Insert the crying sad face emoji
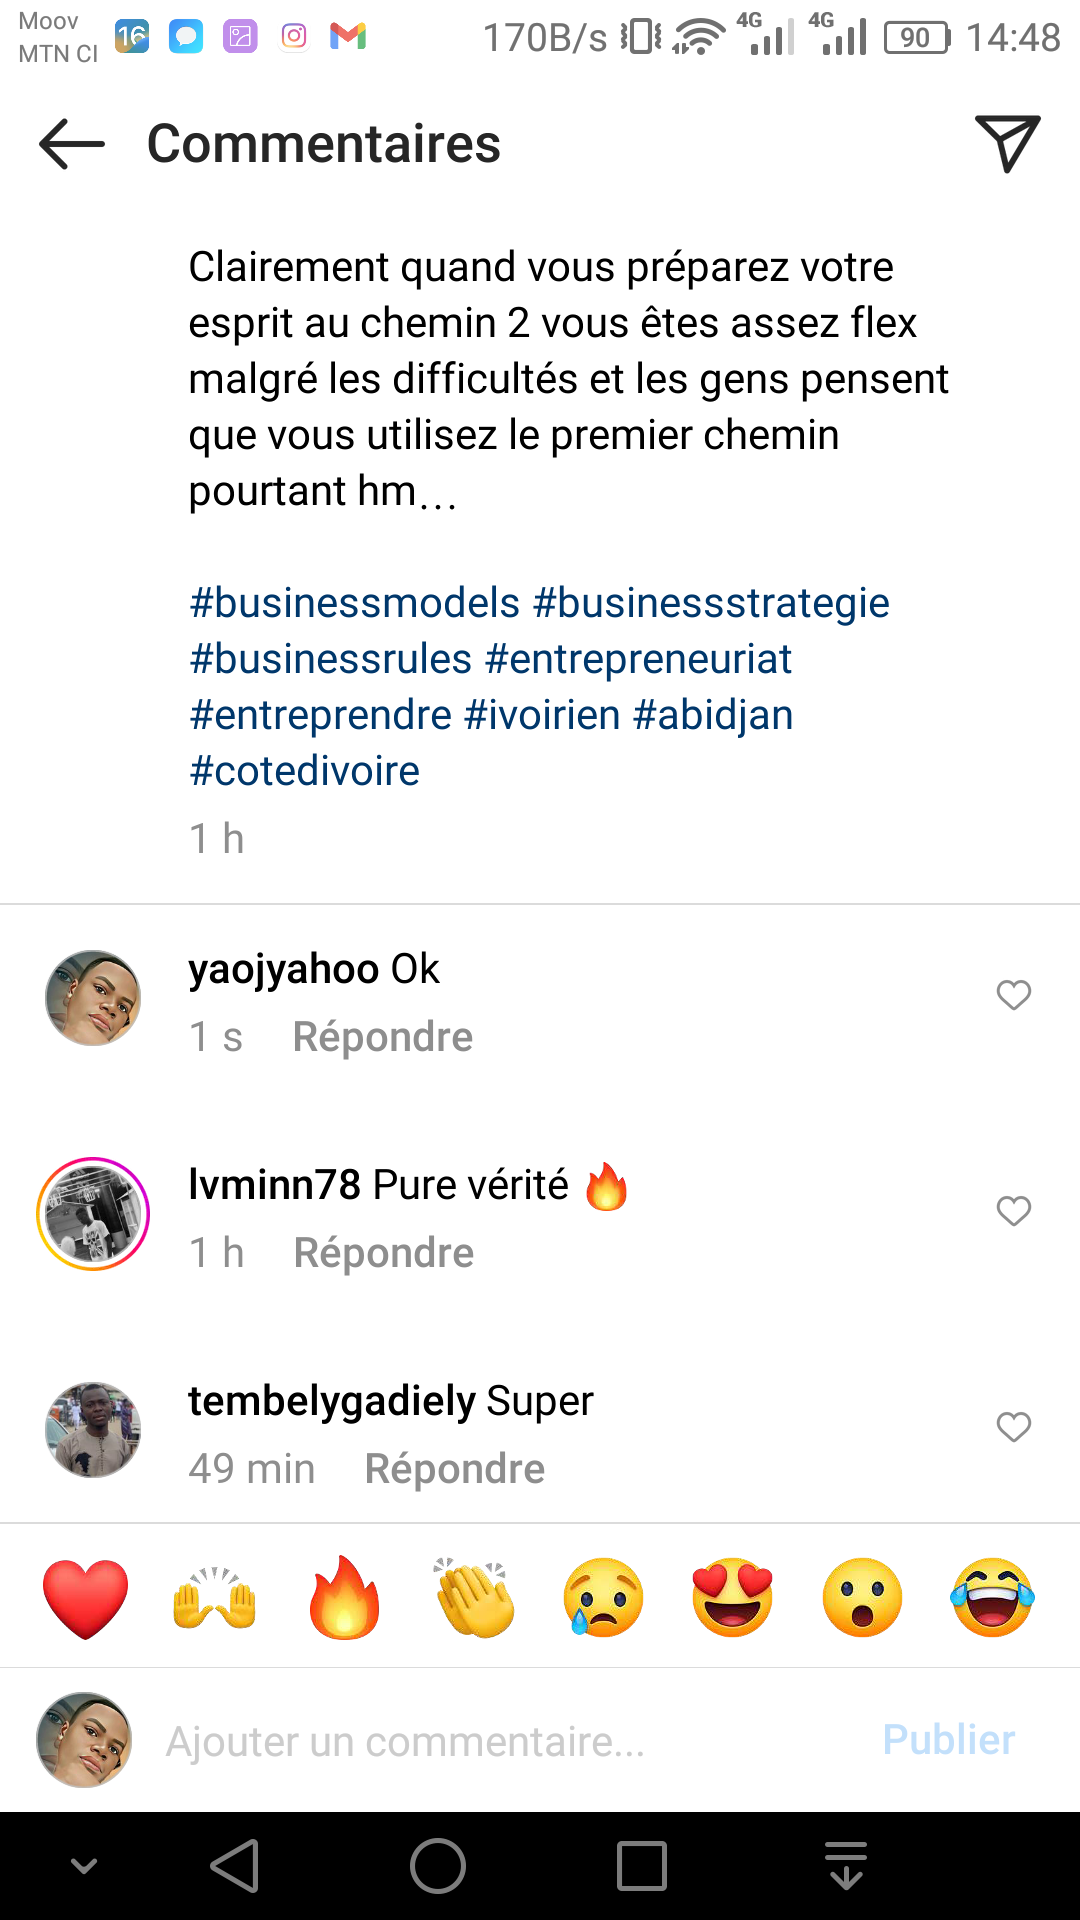 pos(603,1597)
